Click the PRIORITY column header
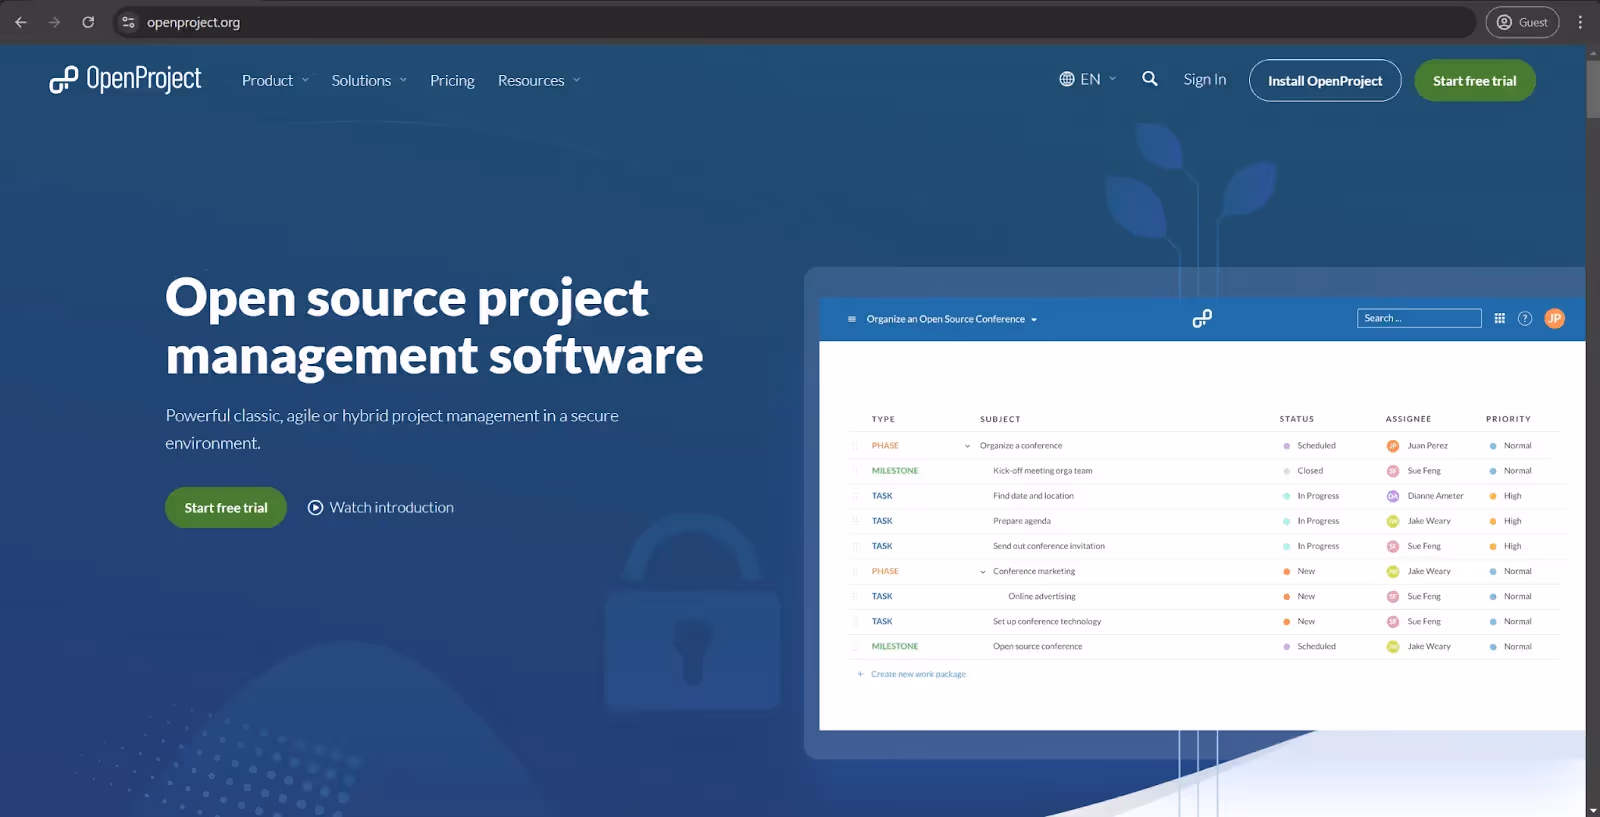 point(1508,419)
